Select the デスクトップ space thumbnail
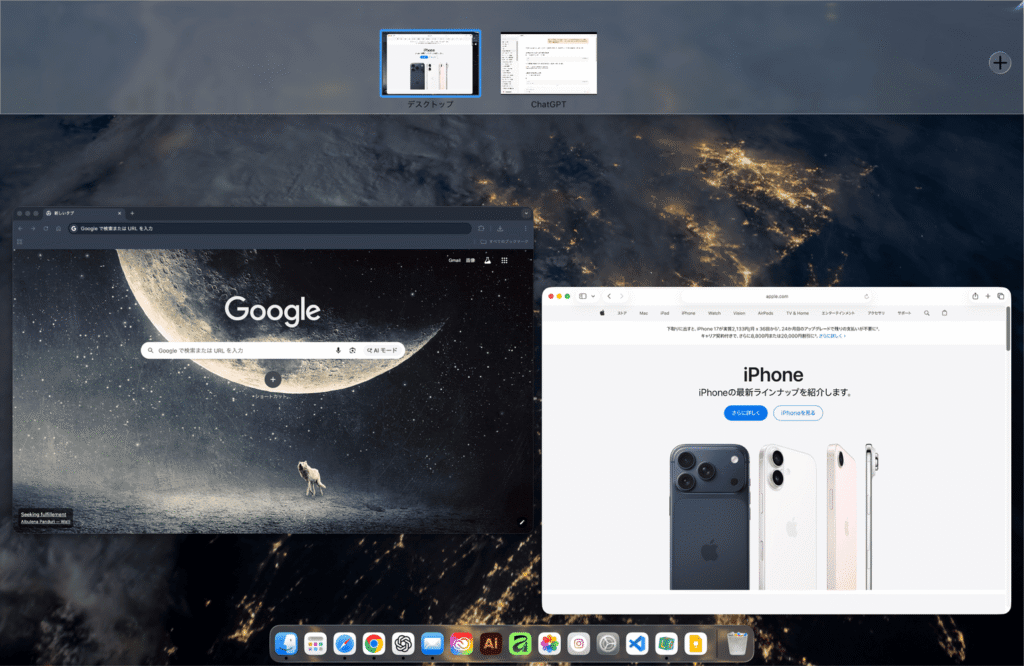Screen dimensions: 1024x666 click(x=430, y=63)
